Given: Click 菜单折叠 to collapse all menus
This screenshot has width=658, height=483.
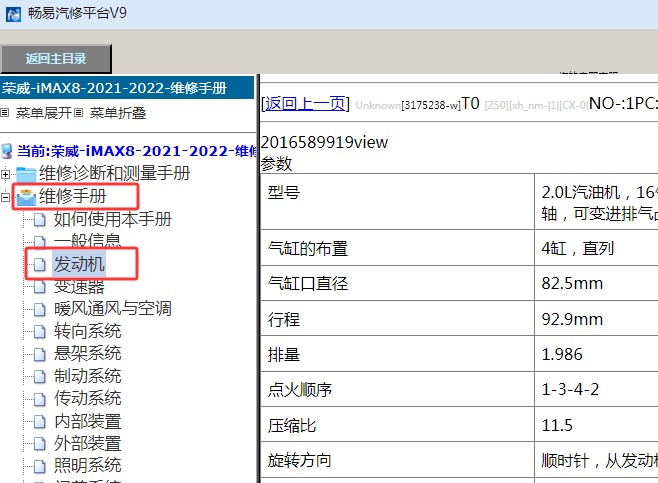Looking at the screenshot, I should click(118, 113).
